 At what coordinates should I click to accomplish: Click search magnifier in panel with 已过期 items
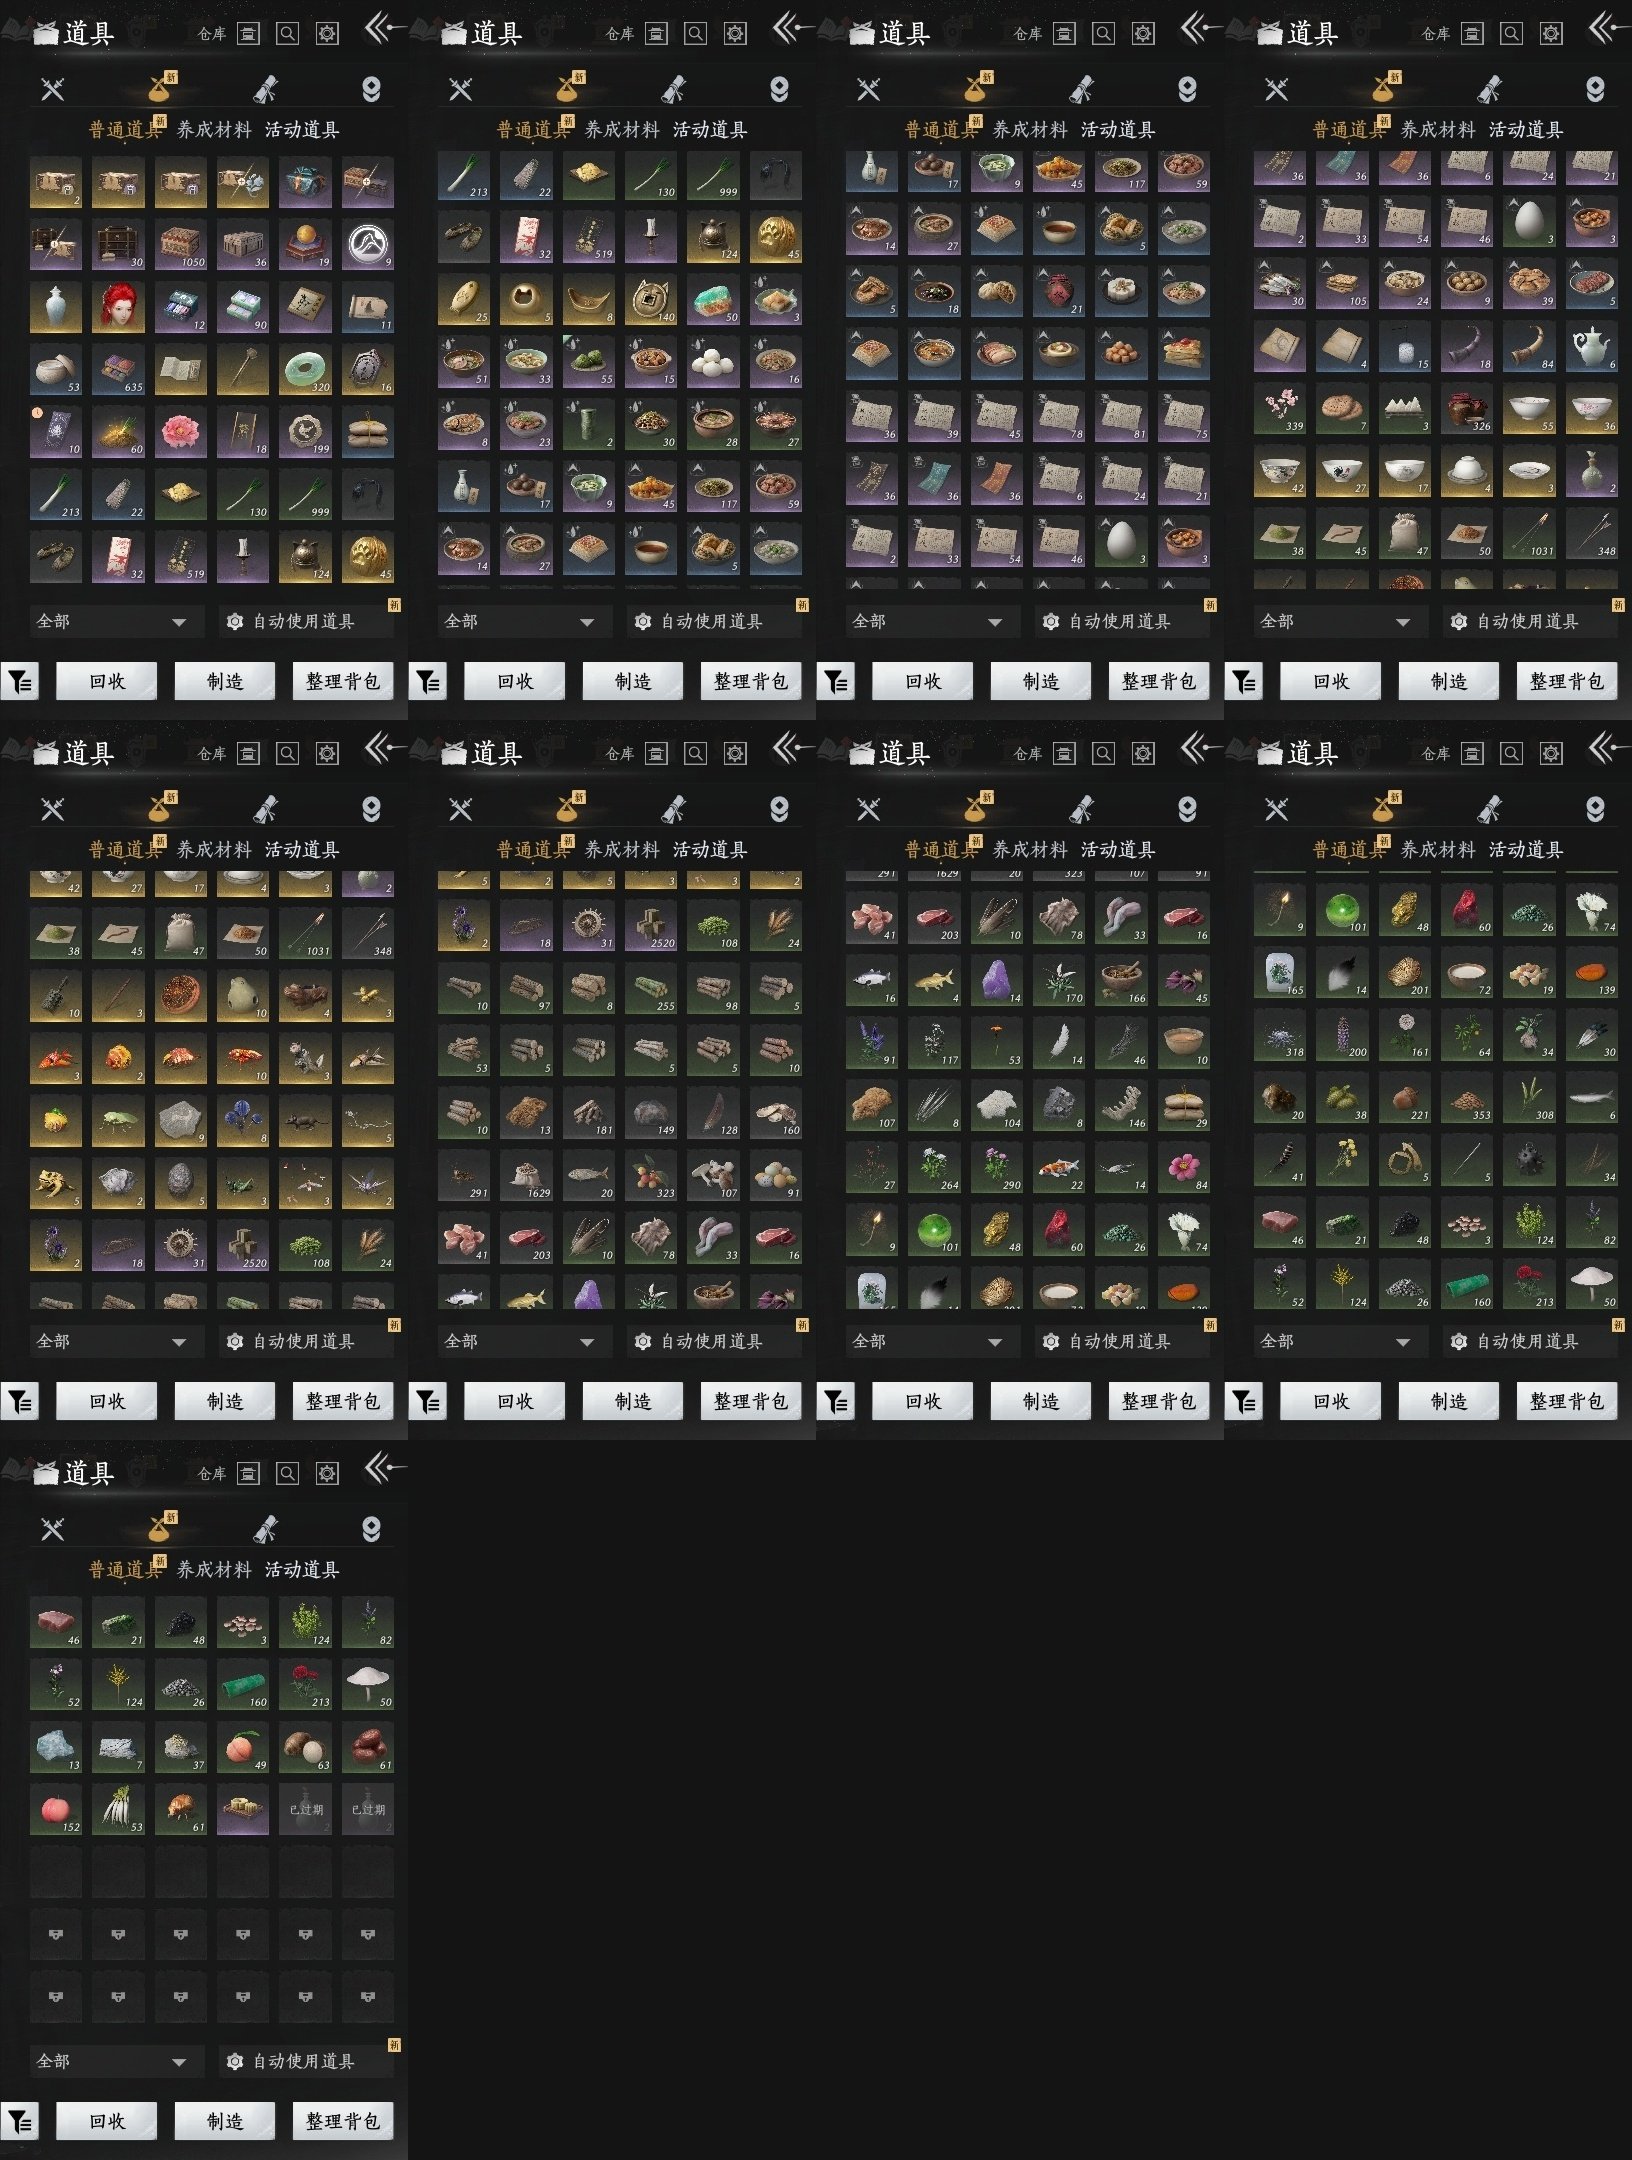pos(287,1473)
